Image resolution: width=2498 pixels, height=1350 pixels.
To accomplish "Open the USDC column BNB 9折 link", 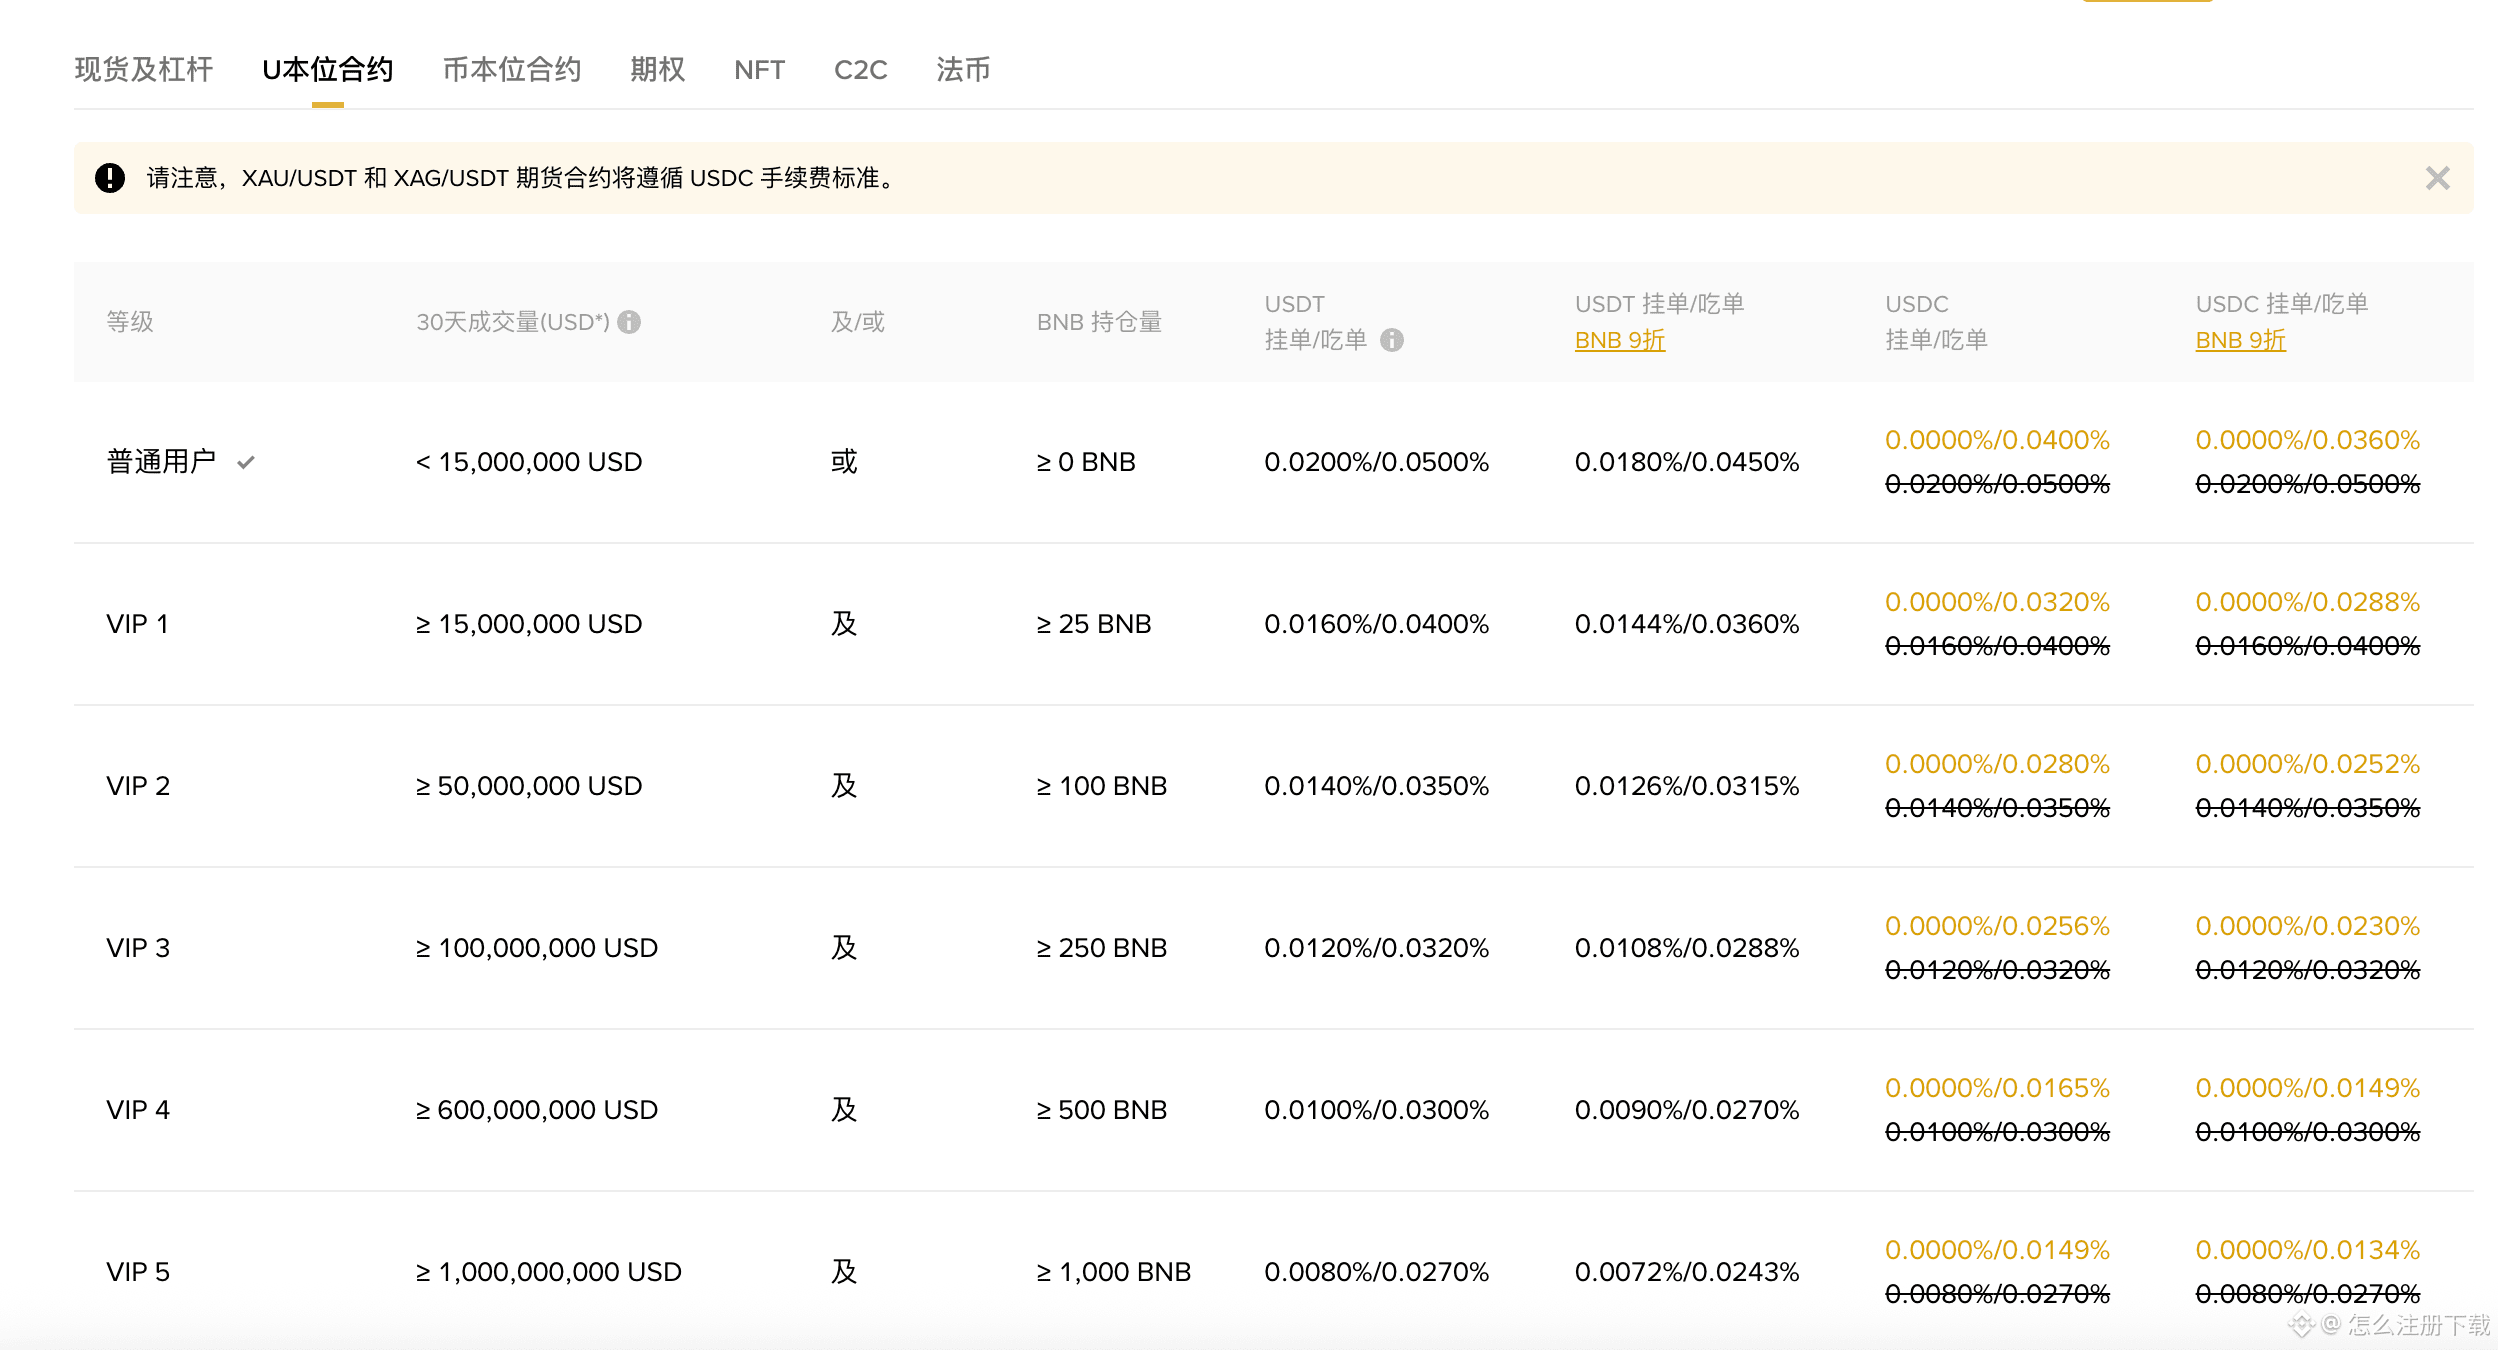I will [x=2239, y=340].
